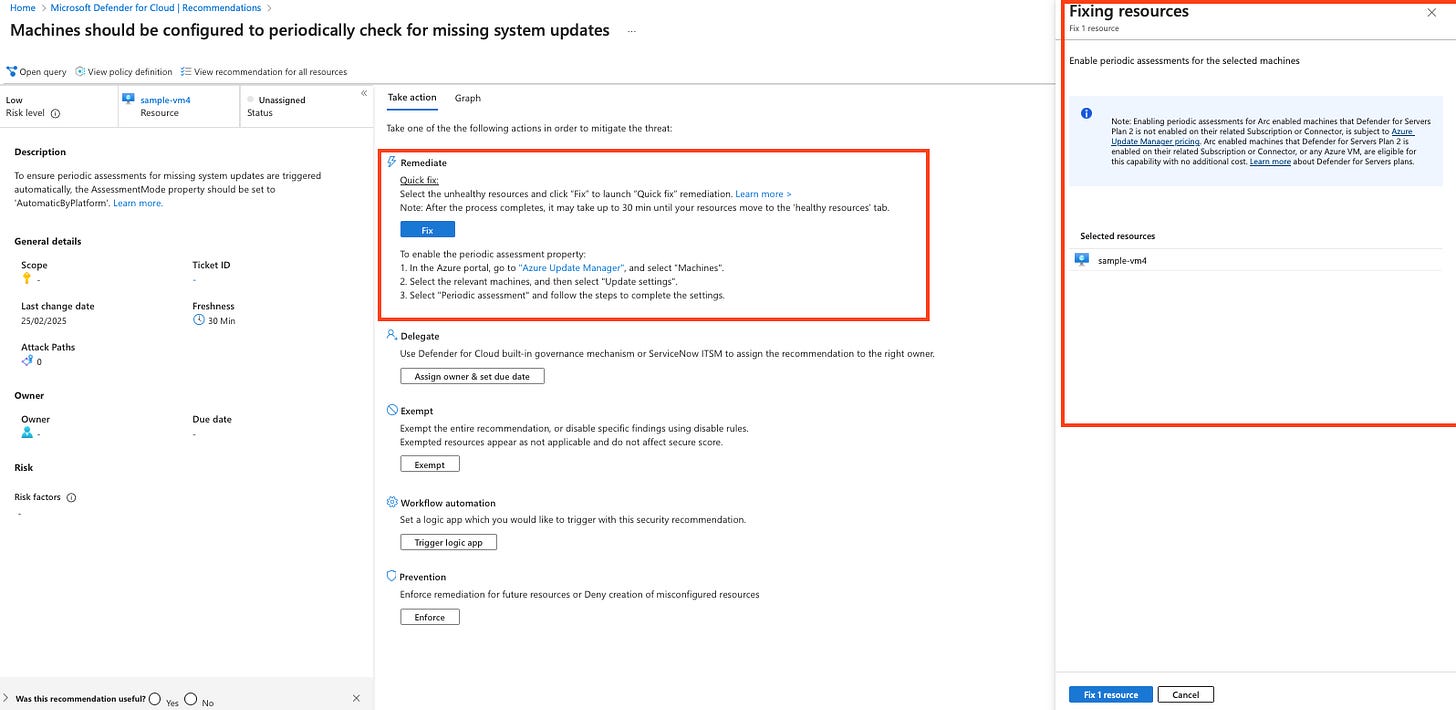
Task: Select the View policy definition icon
Action: point(80,71)
